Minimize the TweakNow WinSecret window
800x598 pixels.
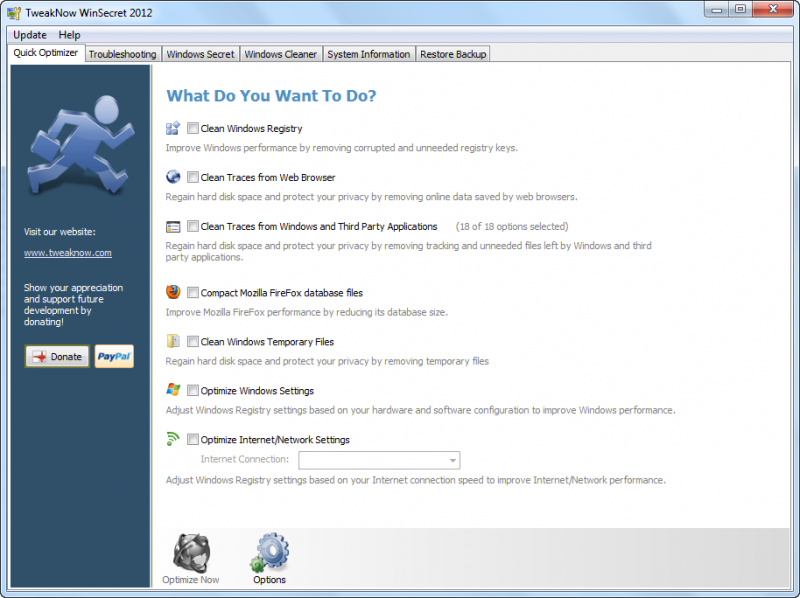point(717,10)
